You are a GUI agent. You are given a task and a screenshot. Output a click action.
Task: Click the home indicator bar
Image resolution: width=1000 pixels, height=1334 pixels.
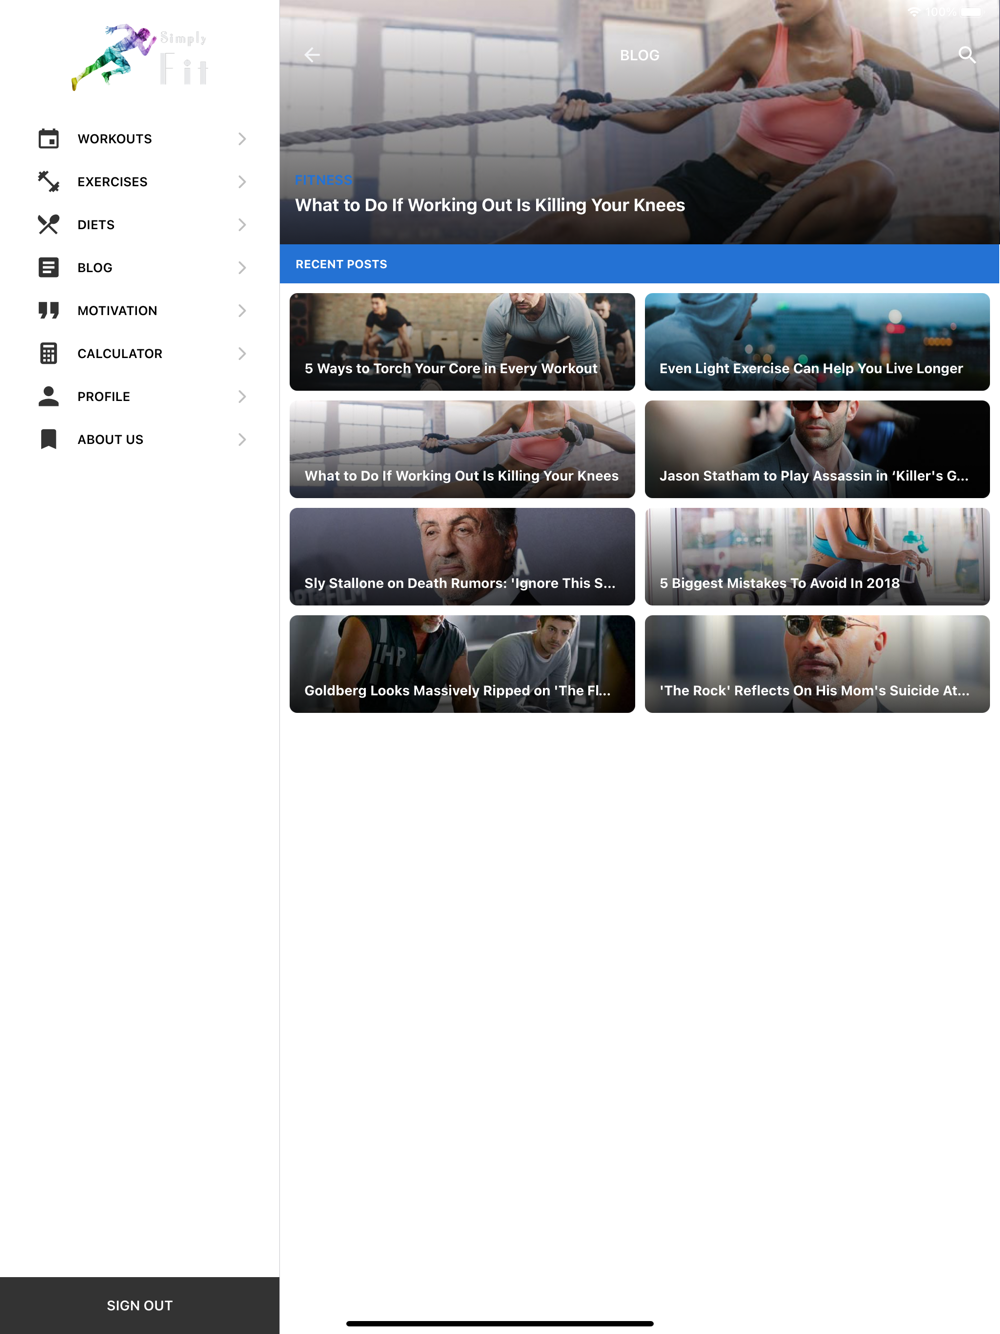coord(500,1323)
